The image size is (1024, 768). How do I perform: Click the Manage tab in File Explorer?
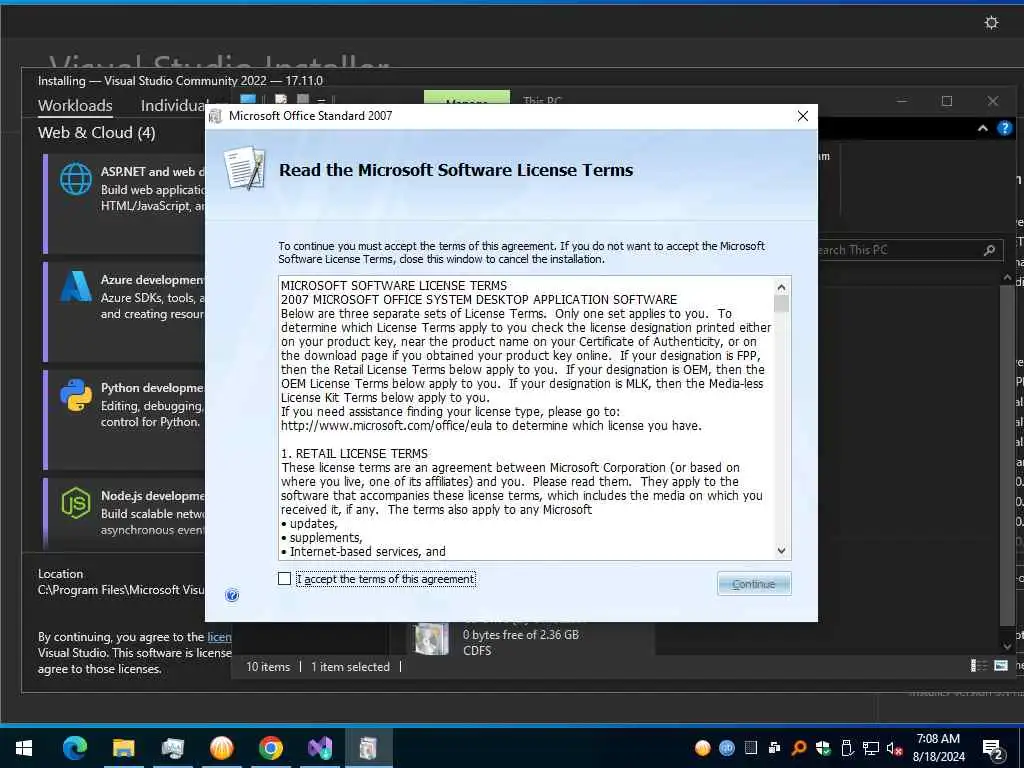click(467, 99)
